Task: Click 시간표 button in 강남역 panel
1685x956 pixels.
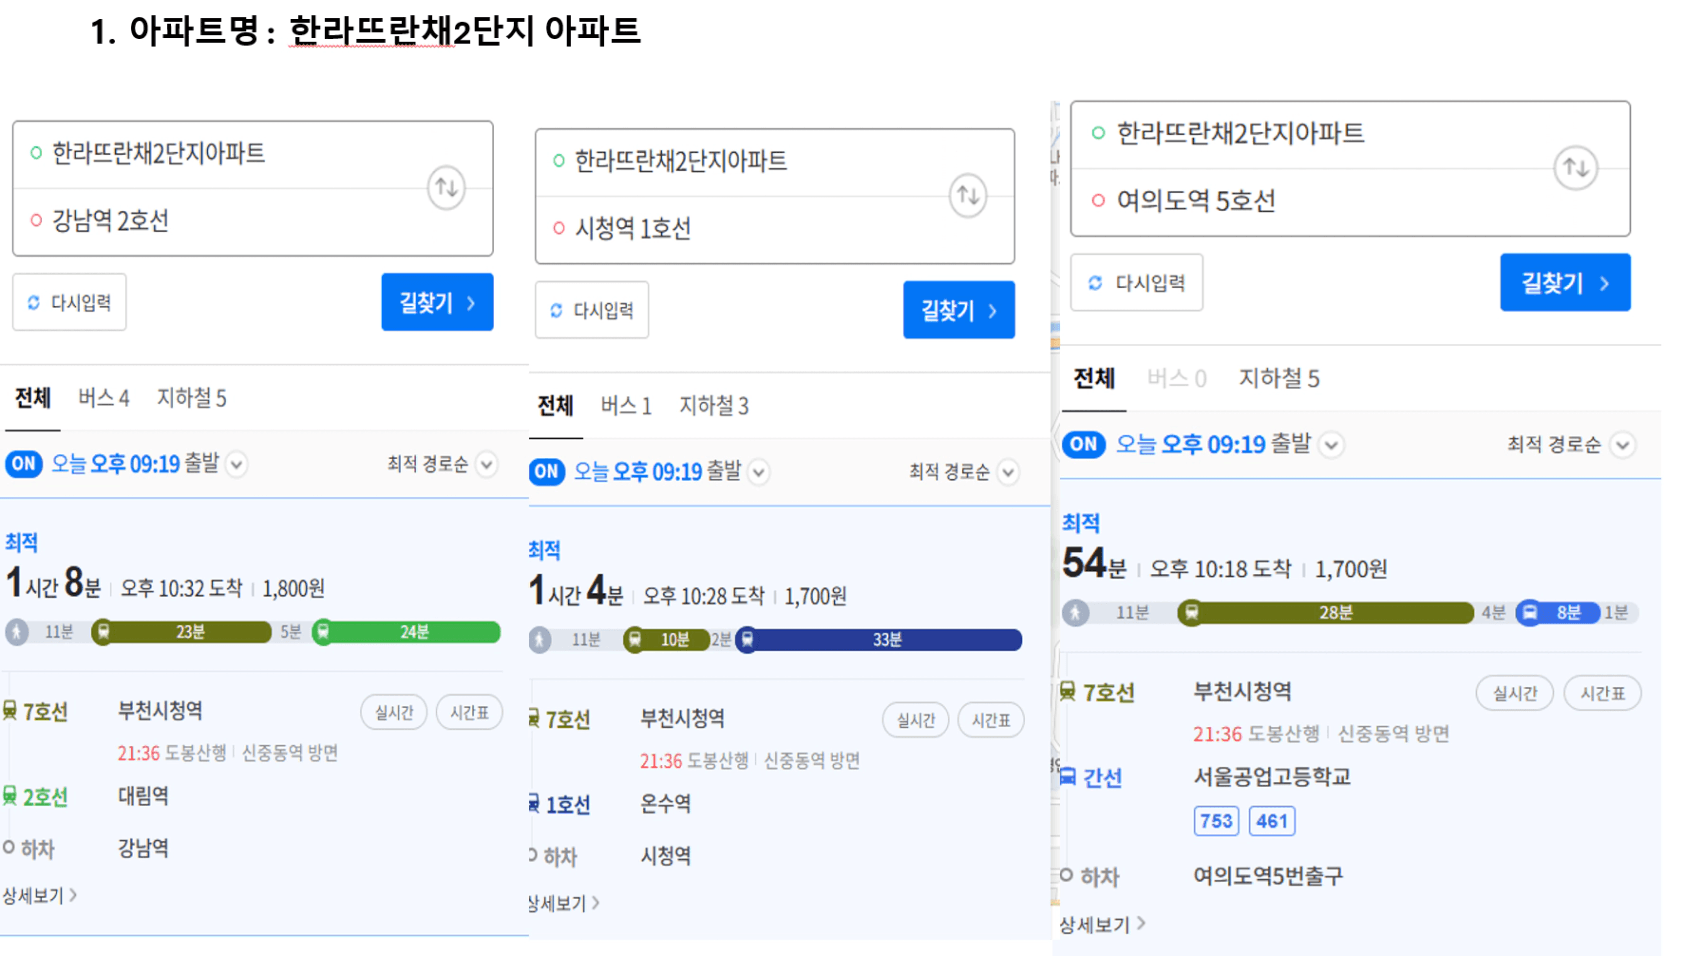Action: point(469,712)
